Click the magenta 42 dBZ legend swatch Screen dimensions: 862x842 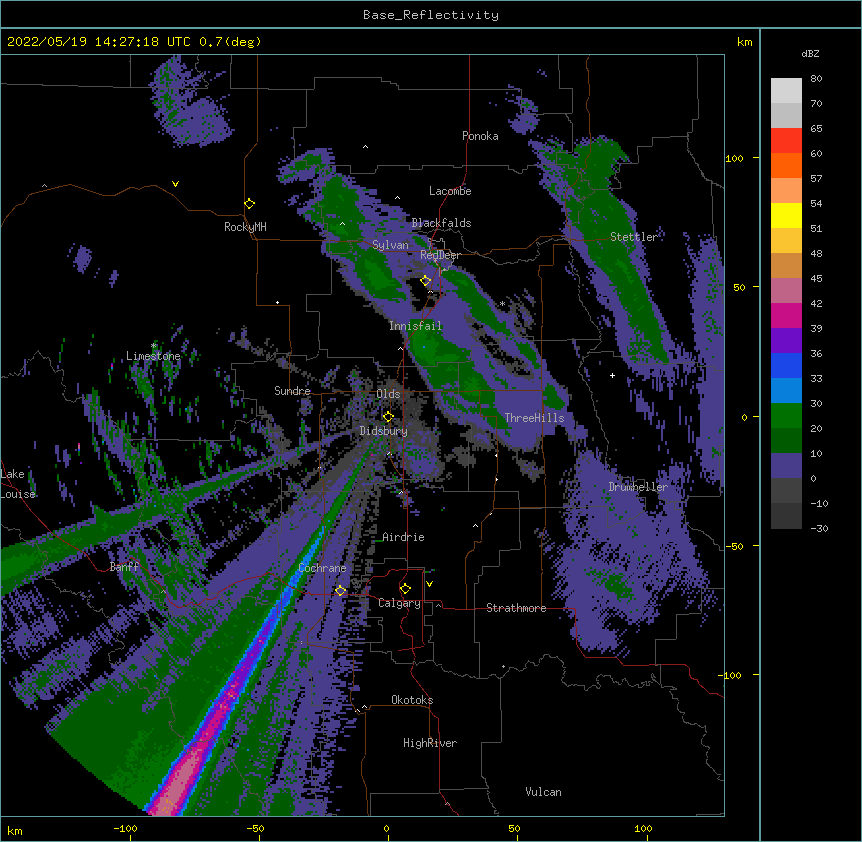click(786, 315)
